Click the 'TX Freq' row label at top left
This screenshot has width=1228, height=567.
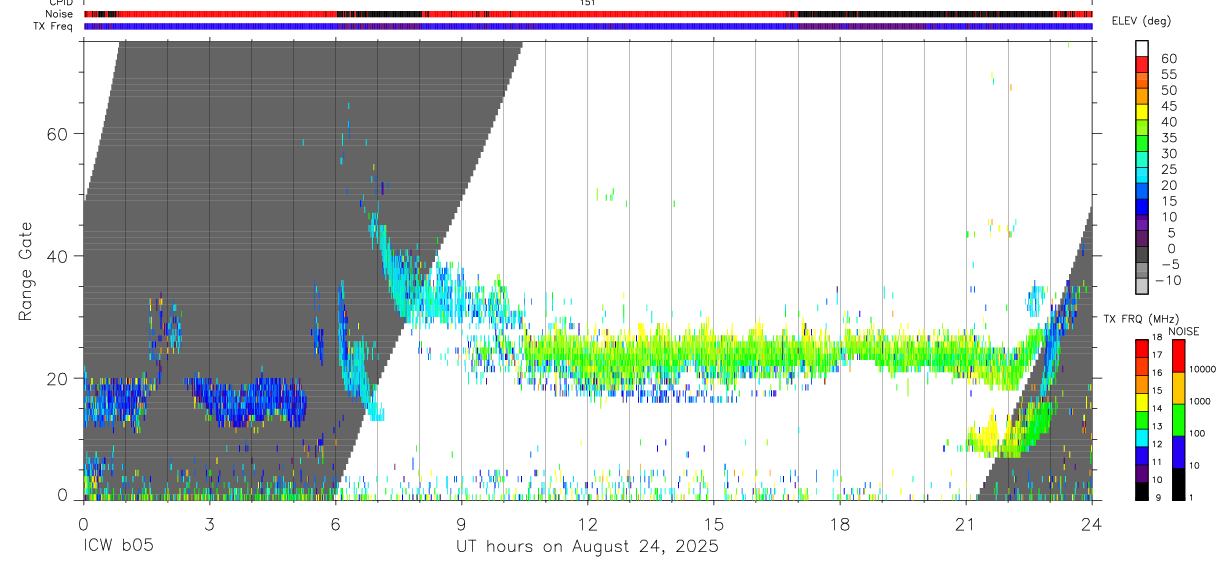click(x=55, y=26)
